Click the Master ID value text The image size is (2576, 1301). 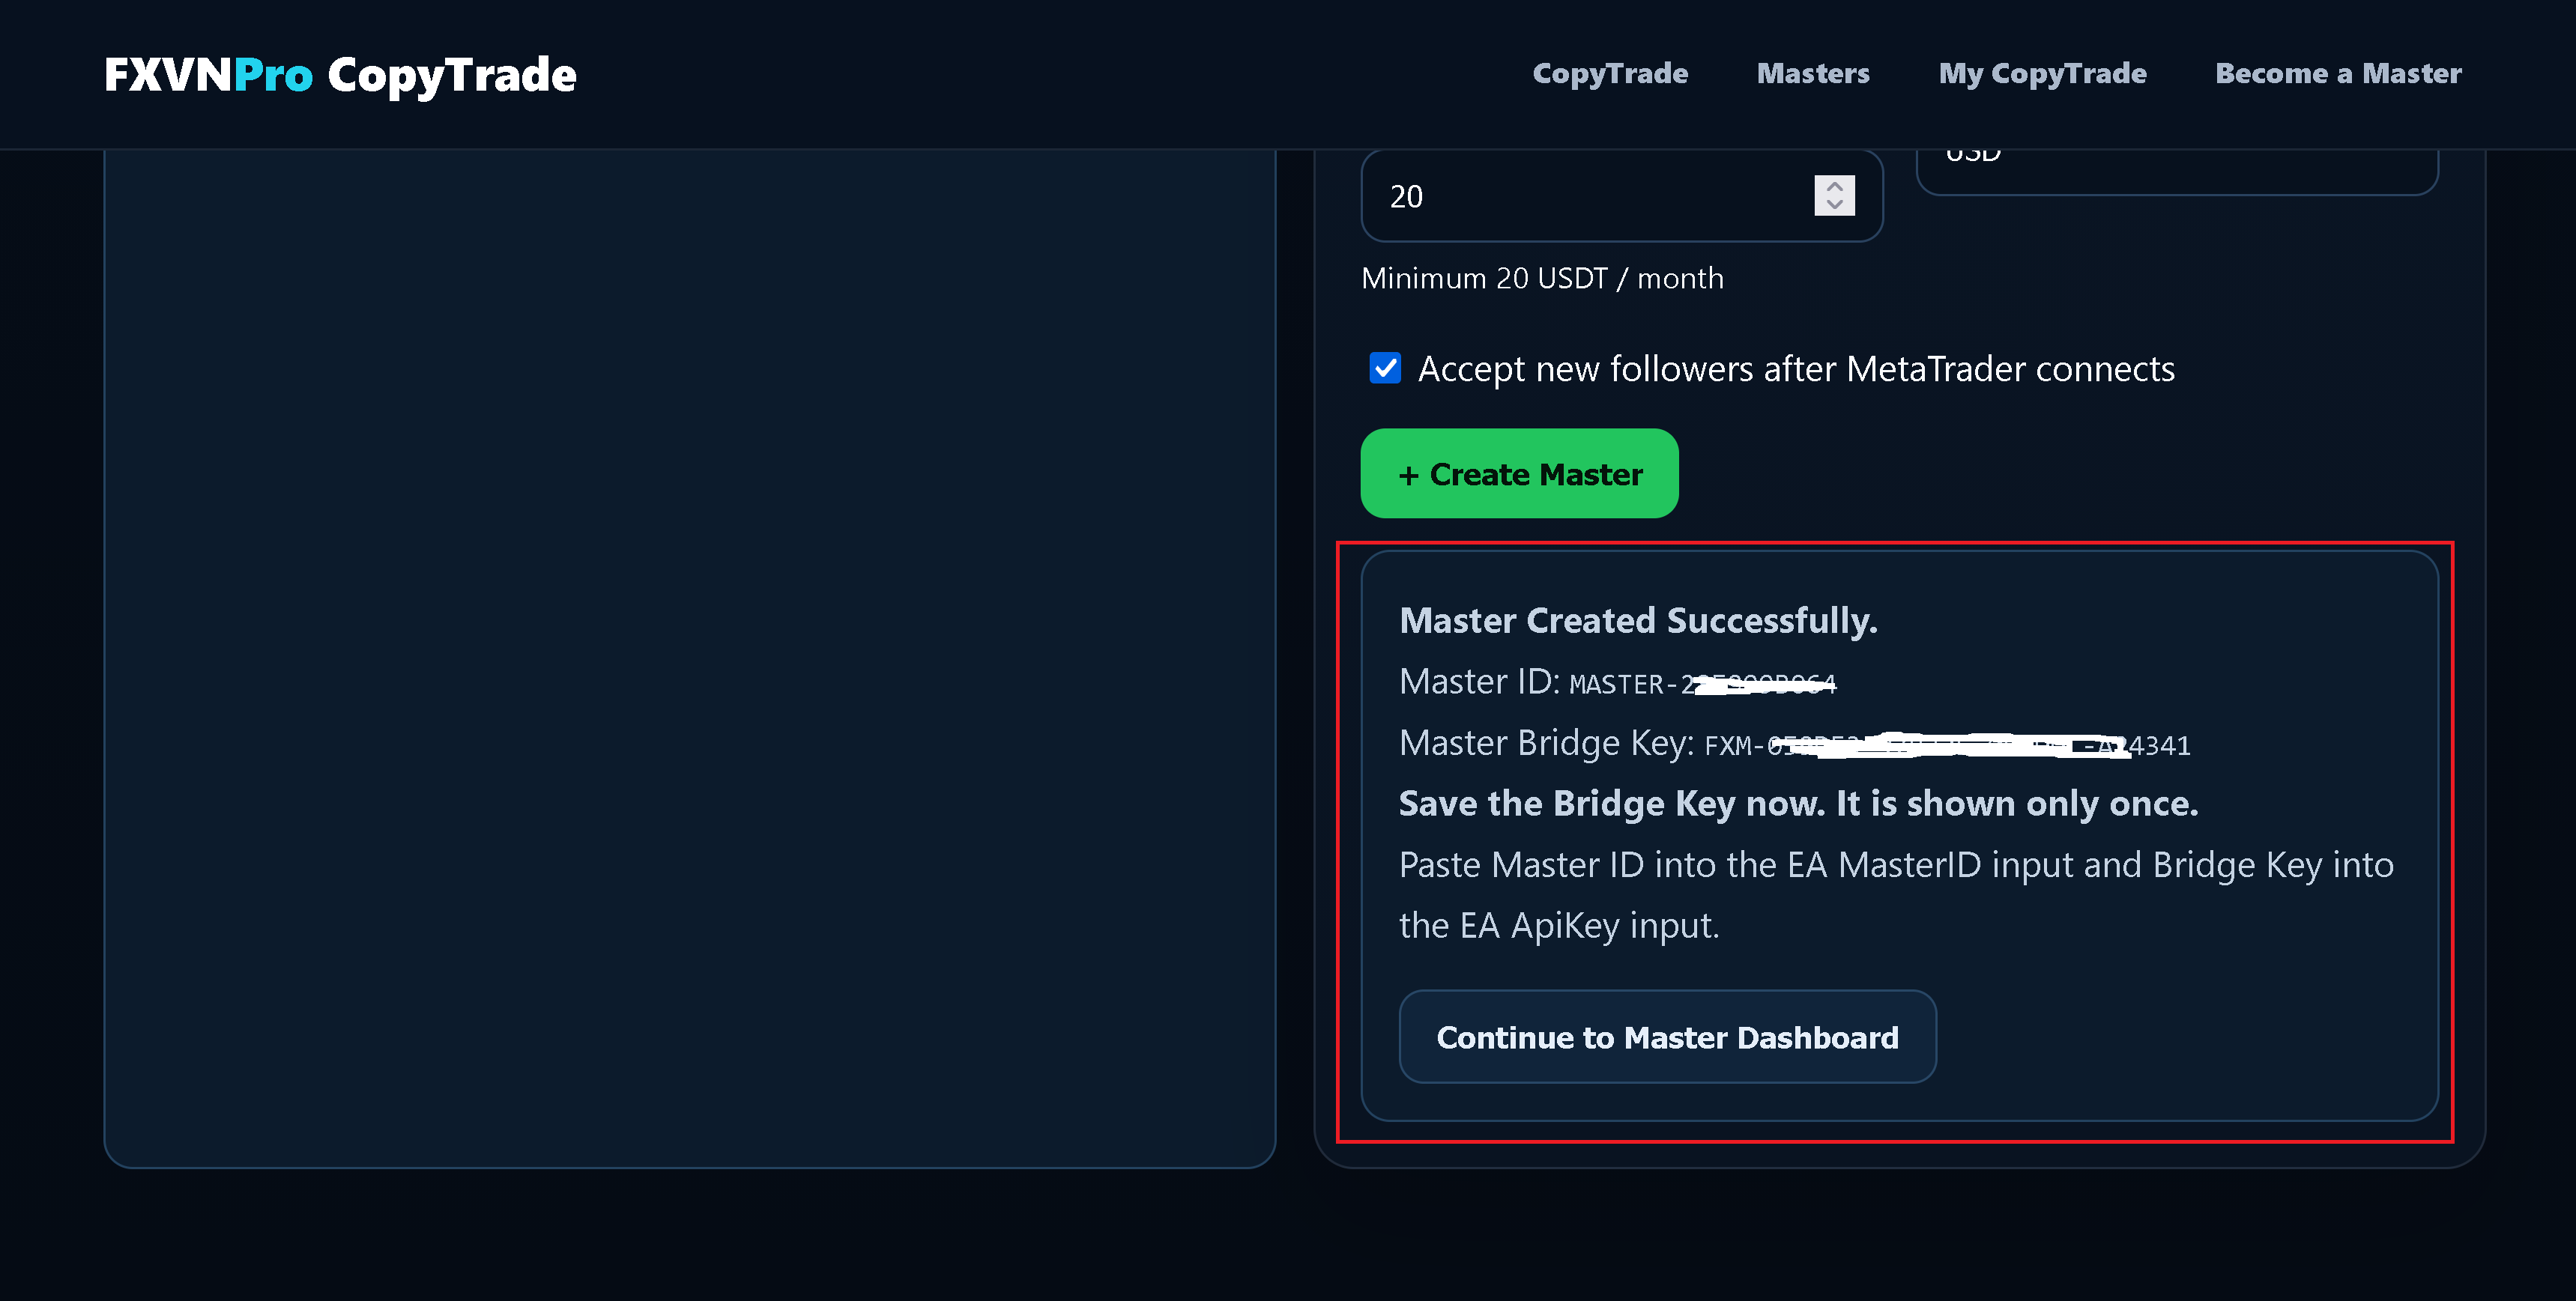[x=1702, y=684]
